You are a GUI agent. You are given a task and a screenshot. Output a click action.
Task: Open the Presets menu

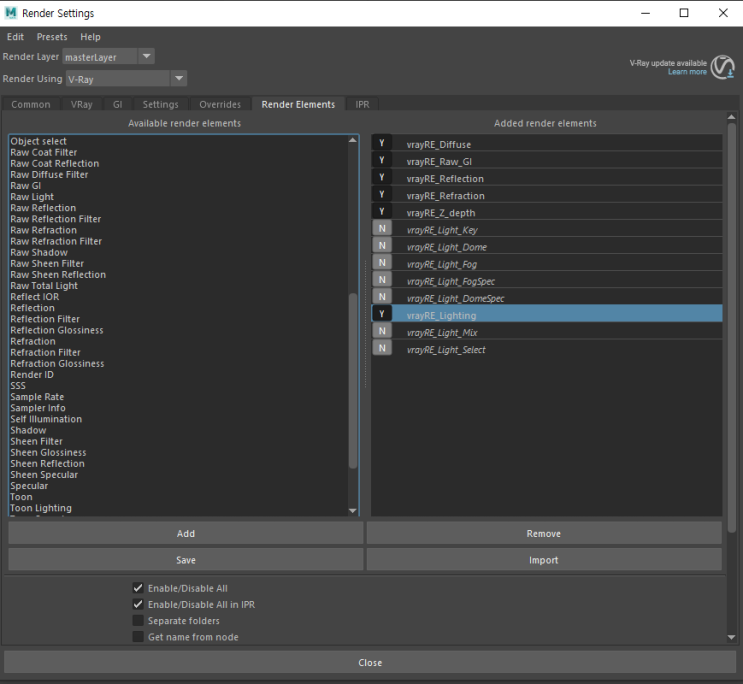[x=52, y=37]
